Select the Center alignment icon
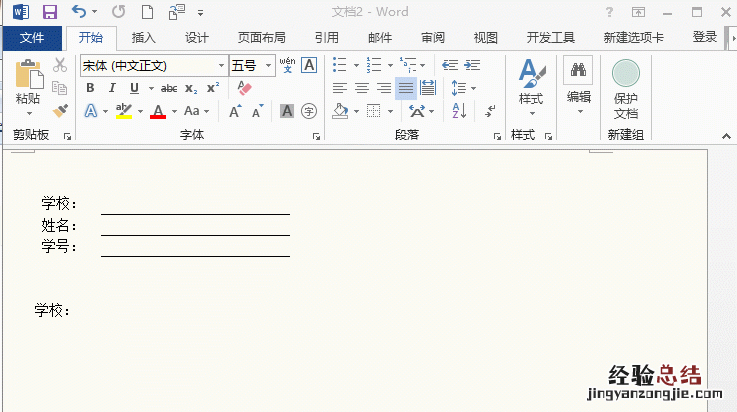 click(x=362, y=88)
